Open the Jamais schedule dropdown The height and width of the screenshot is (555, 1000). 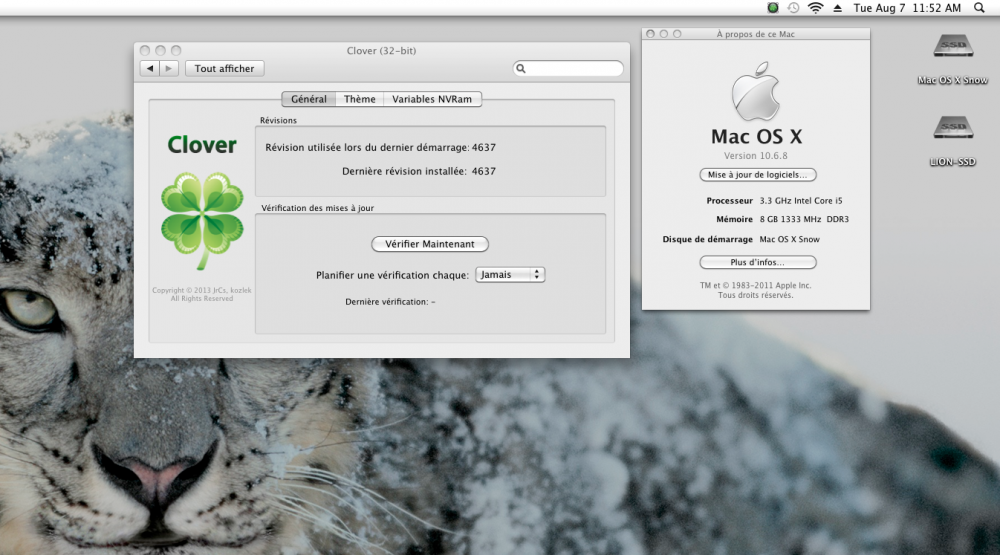point(510,274)
